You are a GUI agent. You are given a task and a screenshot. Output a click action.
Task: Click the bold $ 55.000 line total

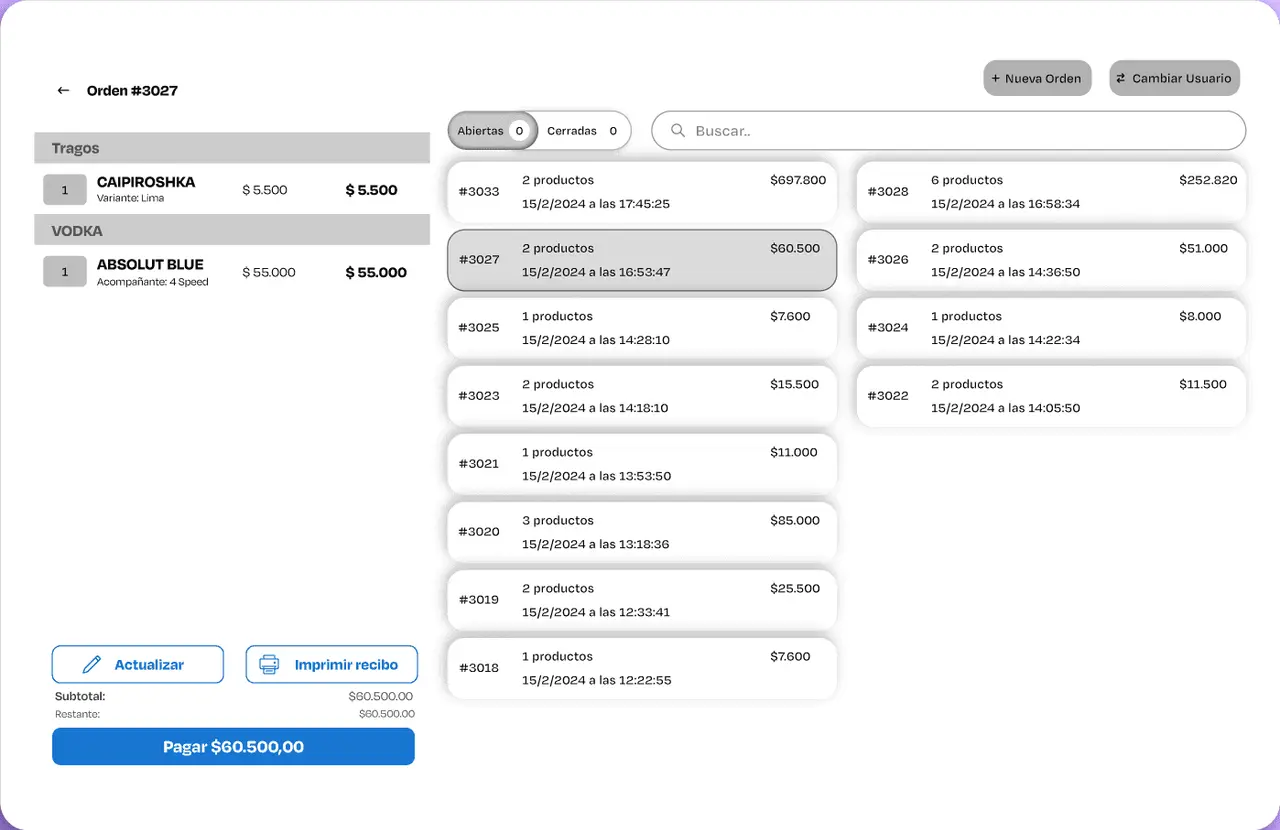(376, 272)
